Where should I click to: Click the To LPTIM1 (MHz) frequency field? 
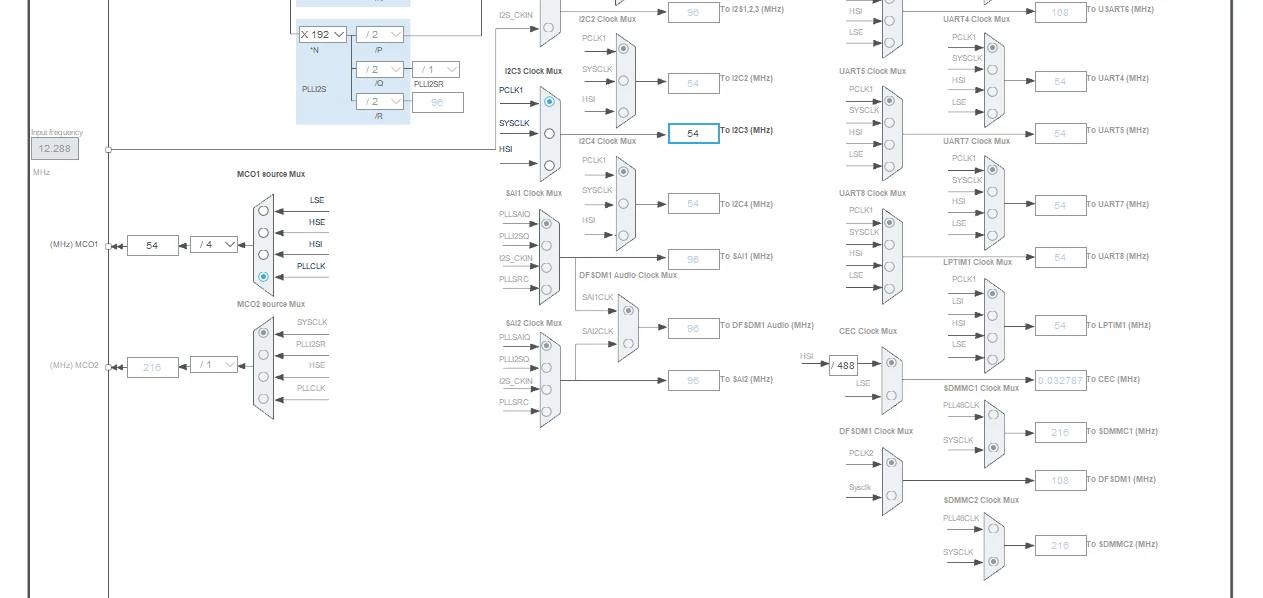(x=1061, y=325)
